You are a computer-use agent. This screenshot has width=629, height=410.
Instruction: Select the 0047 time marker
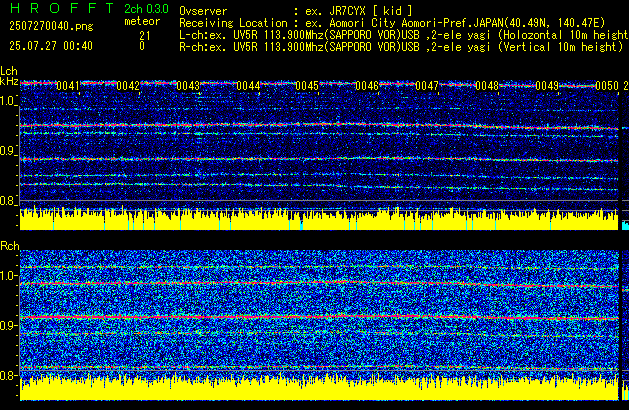point(427,86)
